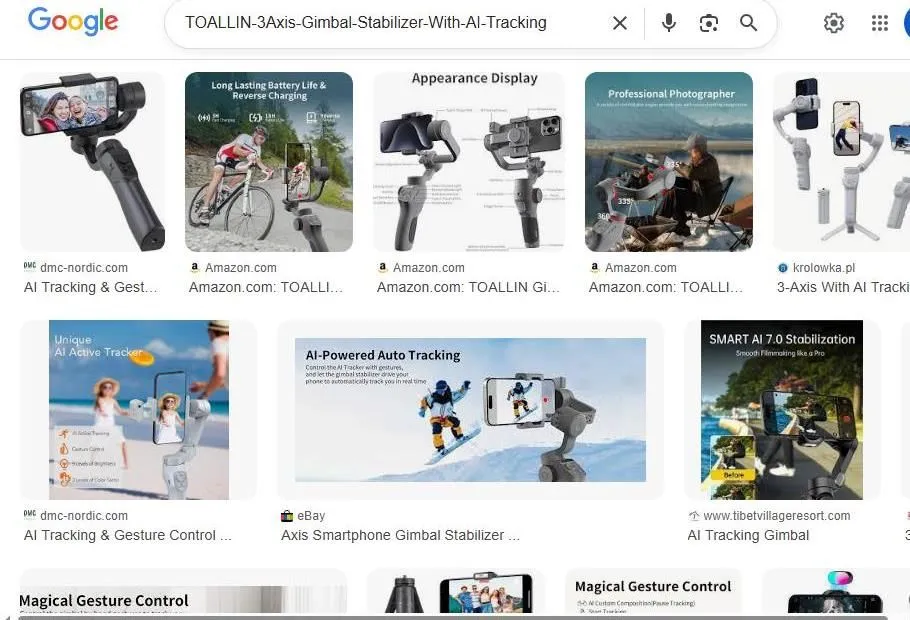Open the white gimbal with tripod image

842,162
